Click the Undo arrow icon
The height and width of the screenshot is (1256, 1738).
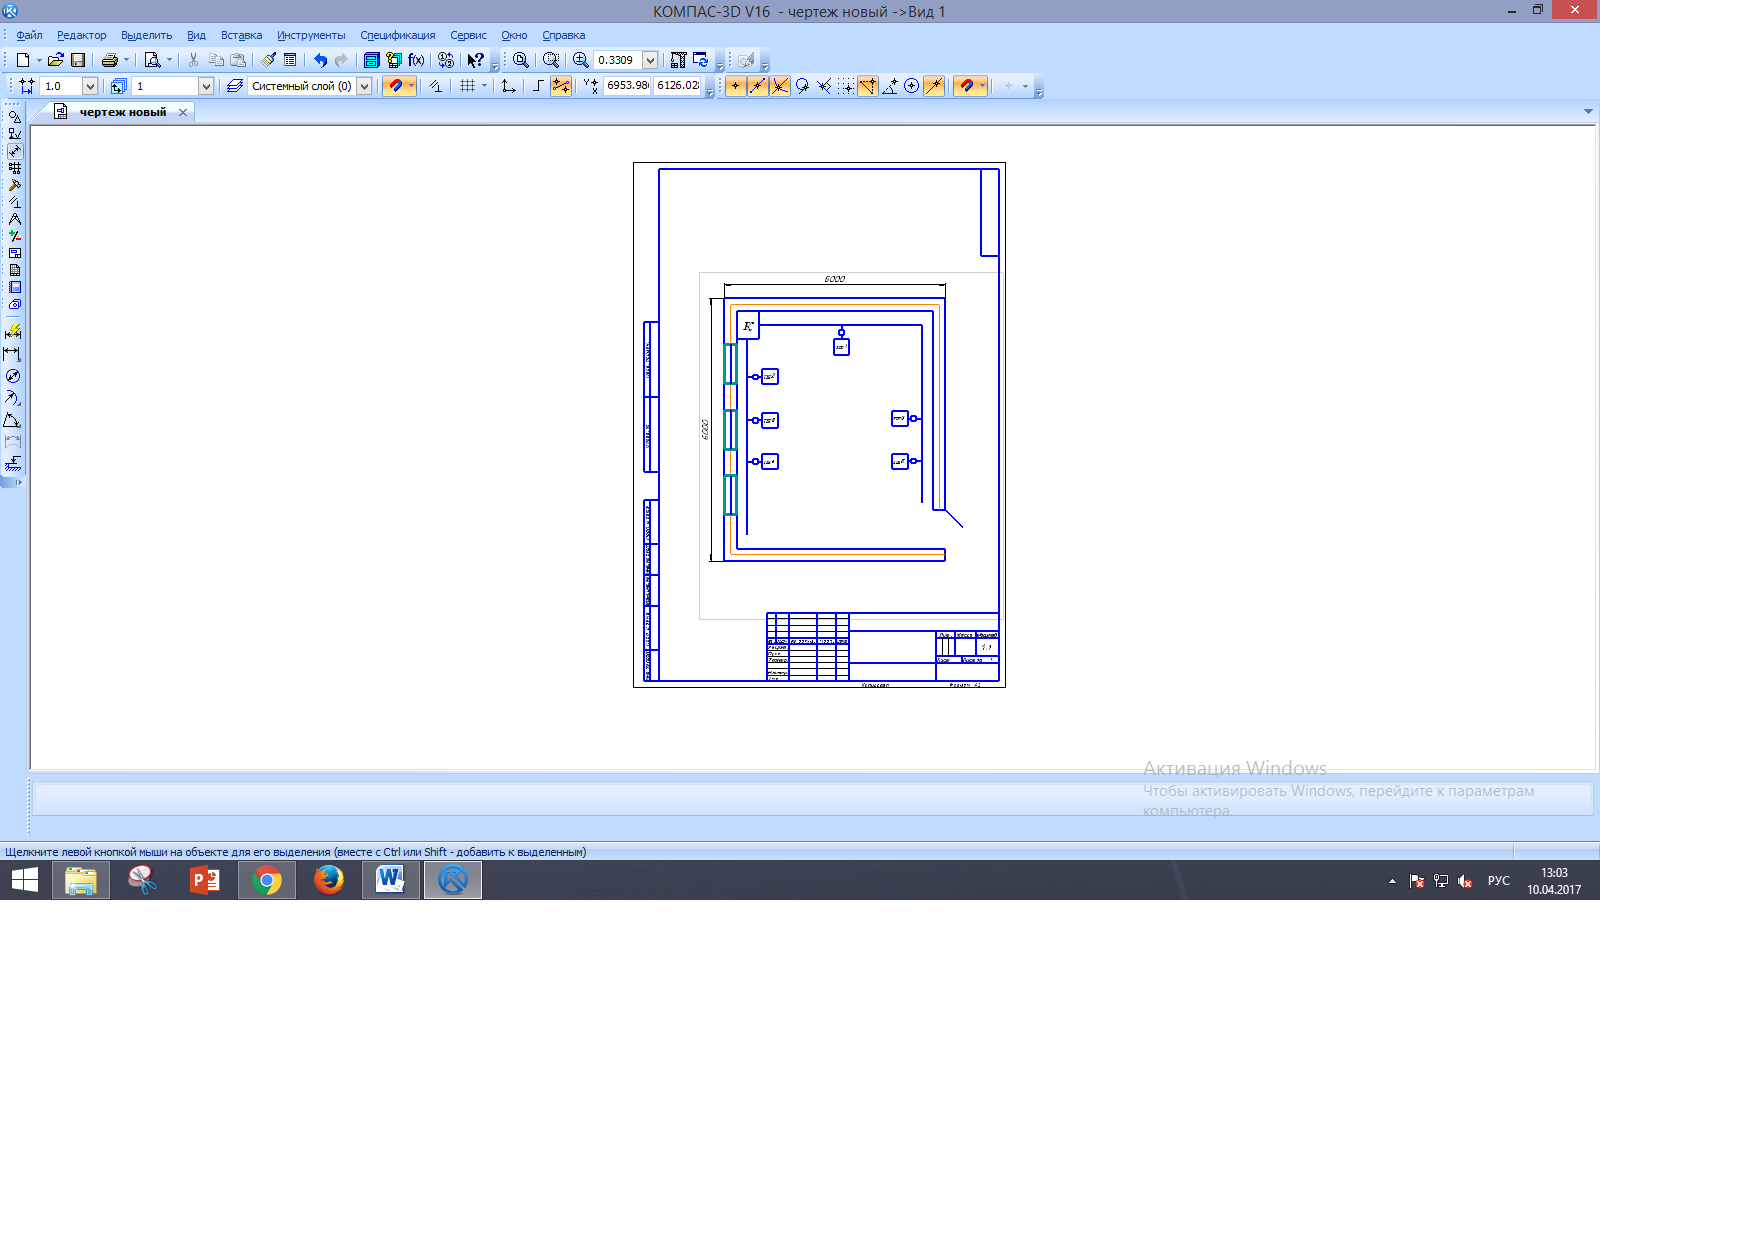tap(320, 60)
